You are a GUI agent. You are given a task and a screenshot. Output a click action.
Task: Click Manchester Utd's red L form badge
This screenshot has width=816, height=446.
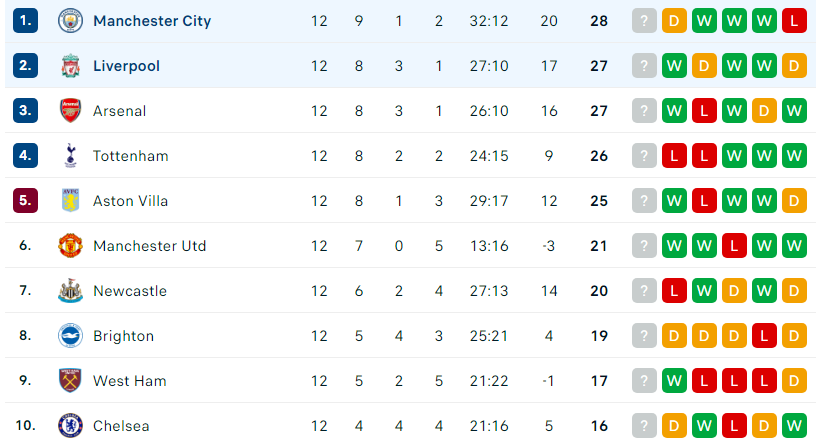(x=734, y=246)
